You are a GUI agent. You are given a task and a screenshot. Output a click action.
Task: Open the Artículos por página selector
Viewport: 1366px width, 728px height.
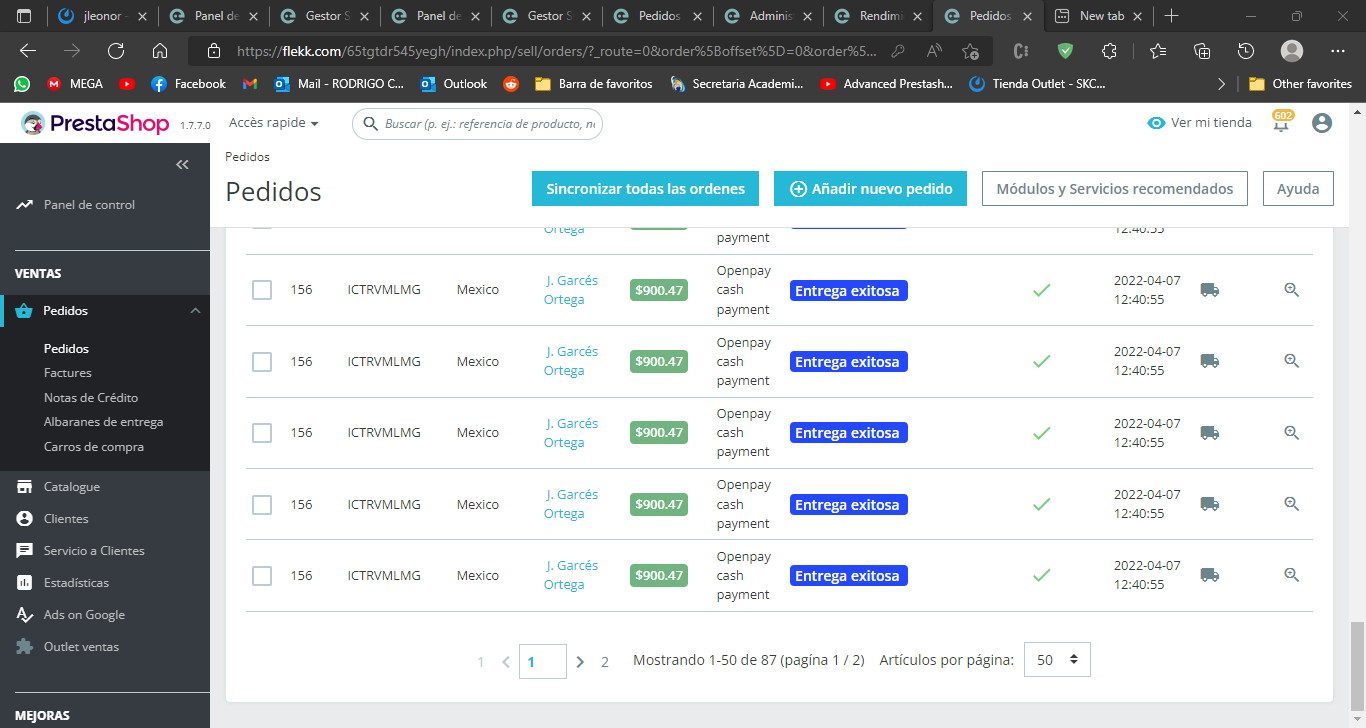[x=1057, y=660]
